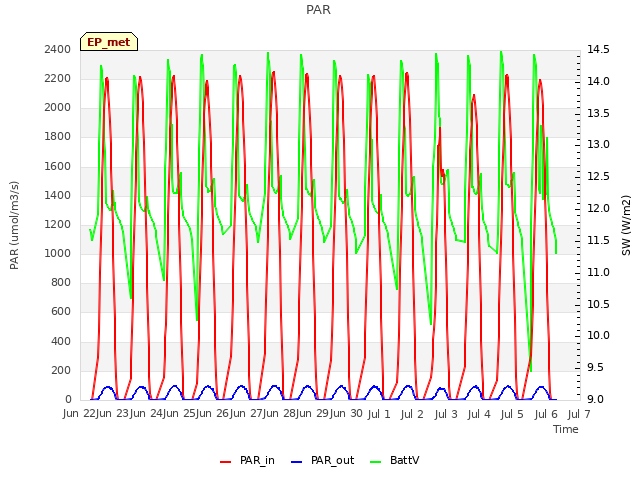This screenshot has width=640, height=480.
Task: Click the 1000 left axis value
Action: coord(58,253)
